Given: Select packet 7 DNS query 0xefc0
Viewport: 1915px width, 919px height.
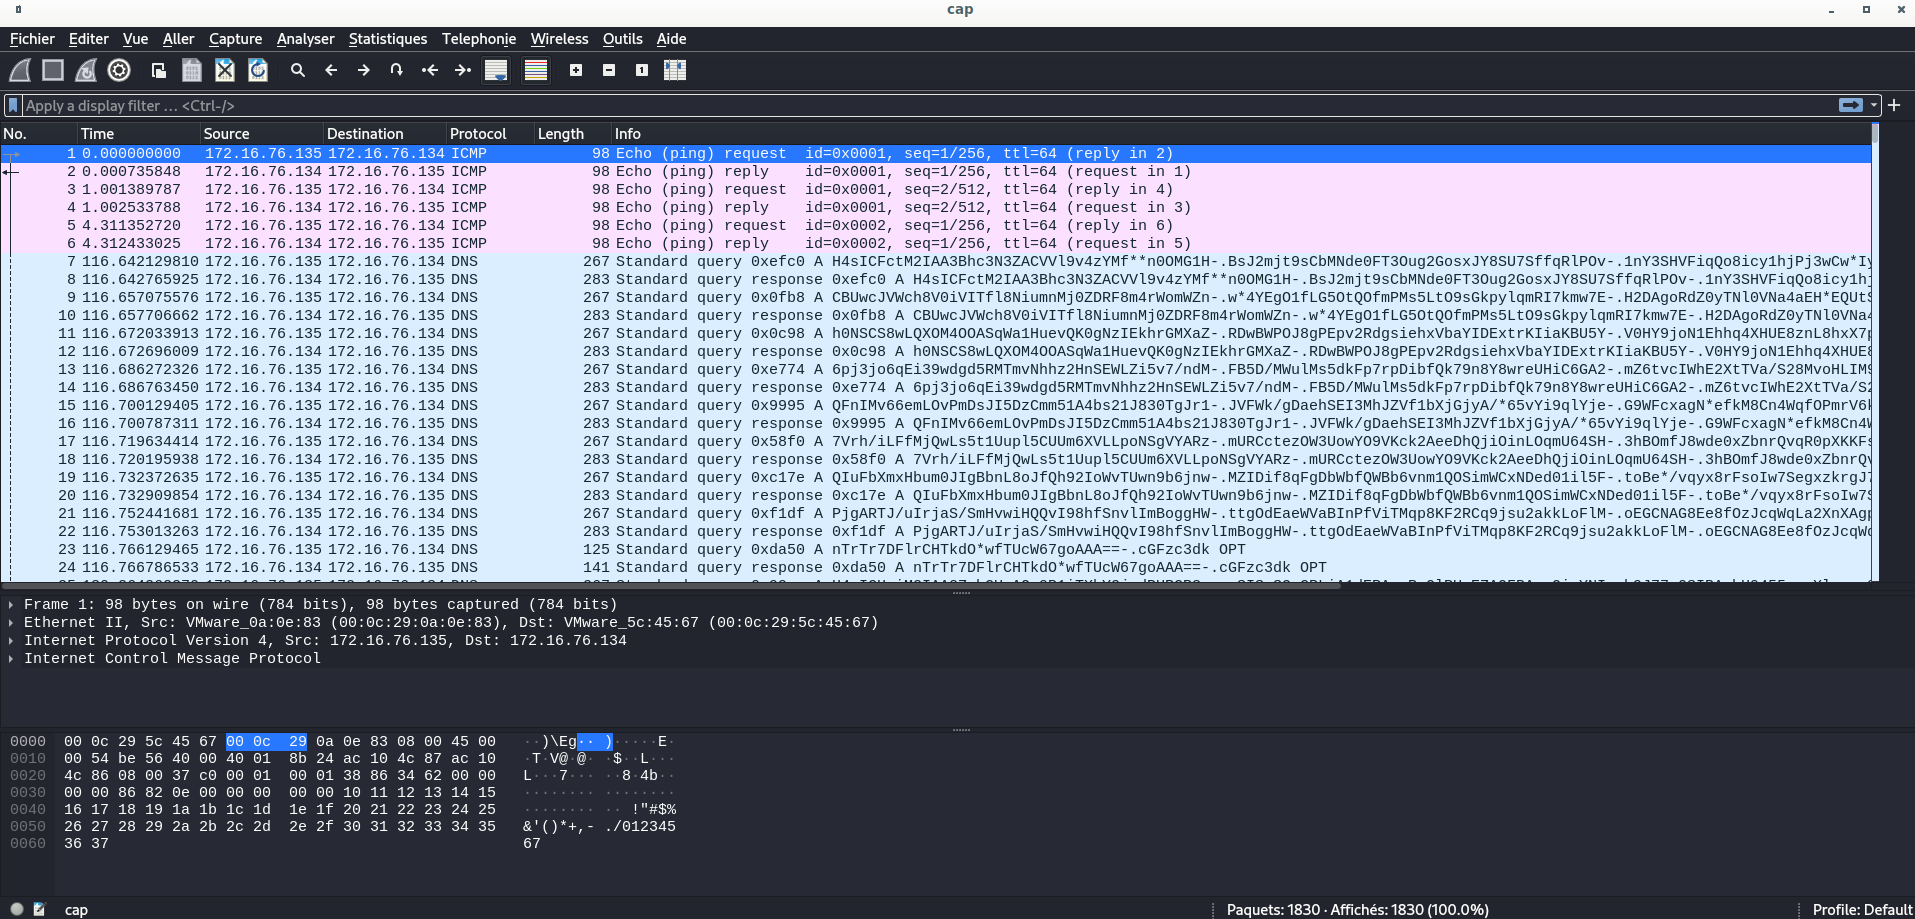Looking at the screenshot, I should (x=935, y=262).
